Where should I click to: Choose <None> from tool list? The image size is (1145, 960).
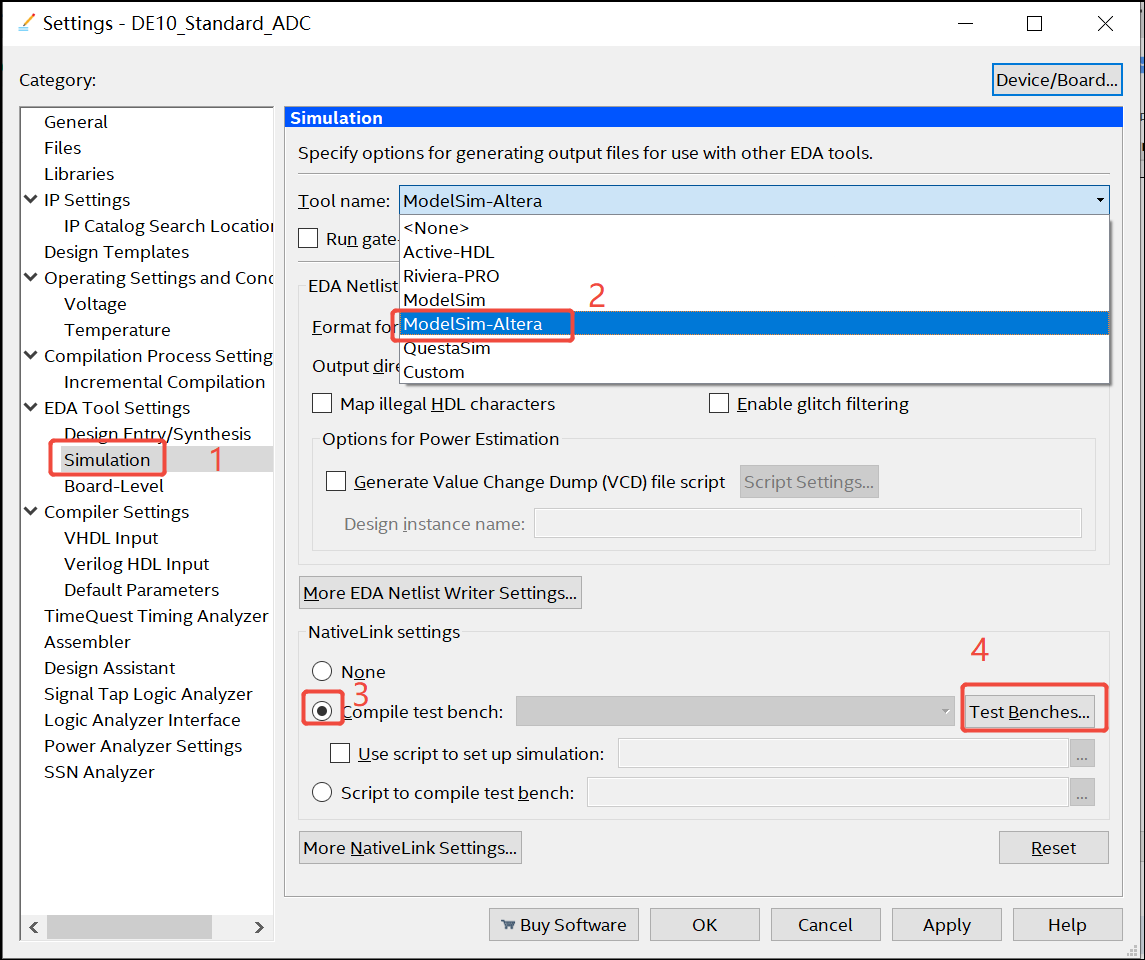[754, 228]
